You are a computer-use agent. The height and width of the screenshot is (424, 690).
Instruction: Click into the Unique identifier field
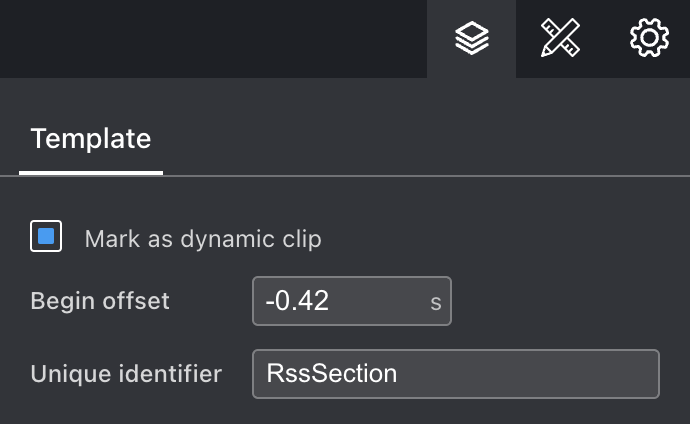click(455, 374)
